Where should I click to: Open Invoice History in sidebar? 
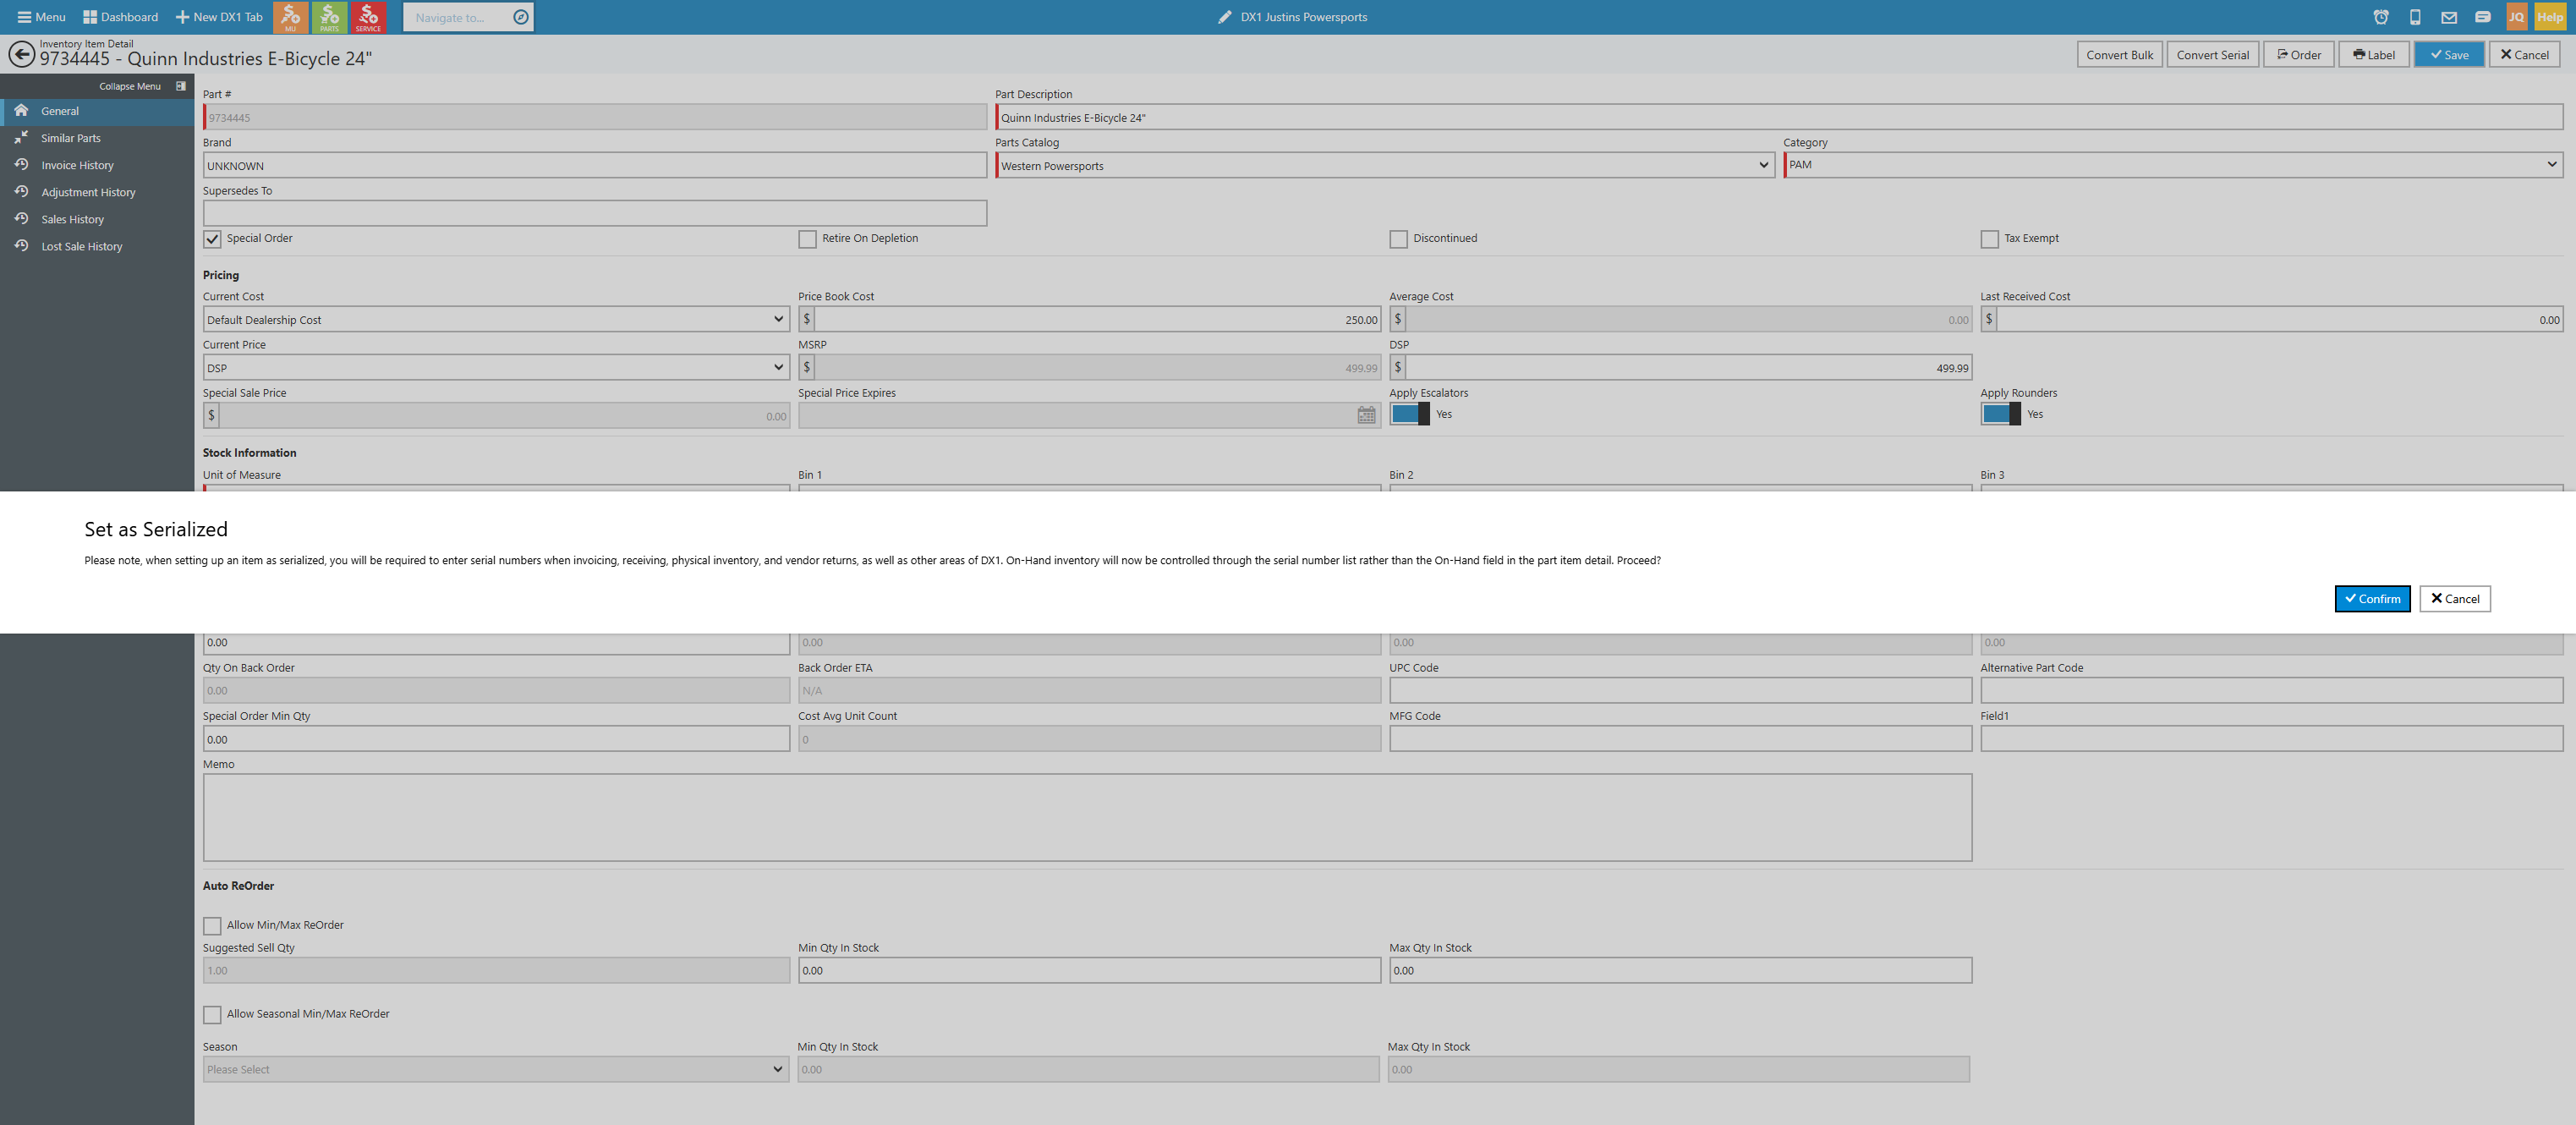coord(97,165)
